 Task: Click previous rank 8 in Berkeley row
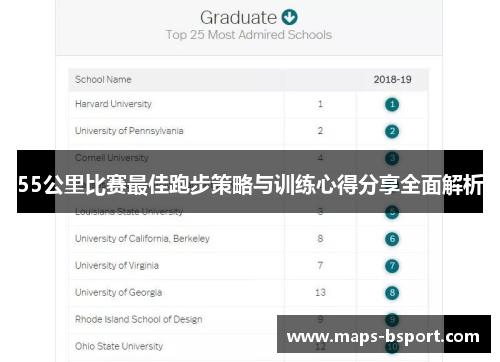(320, 239)
